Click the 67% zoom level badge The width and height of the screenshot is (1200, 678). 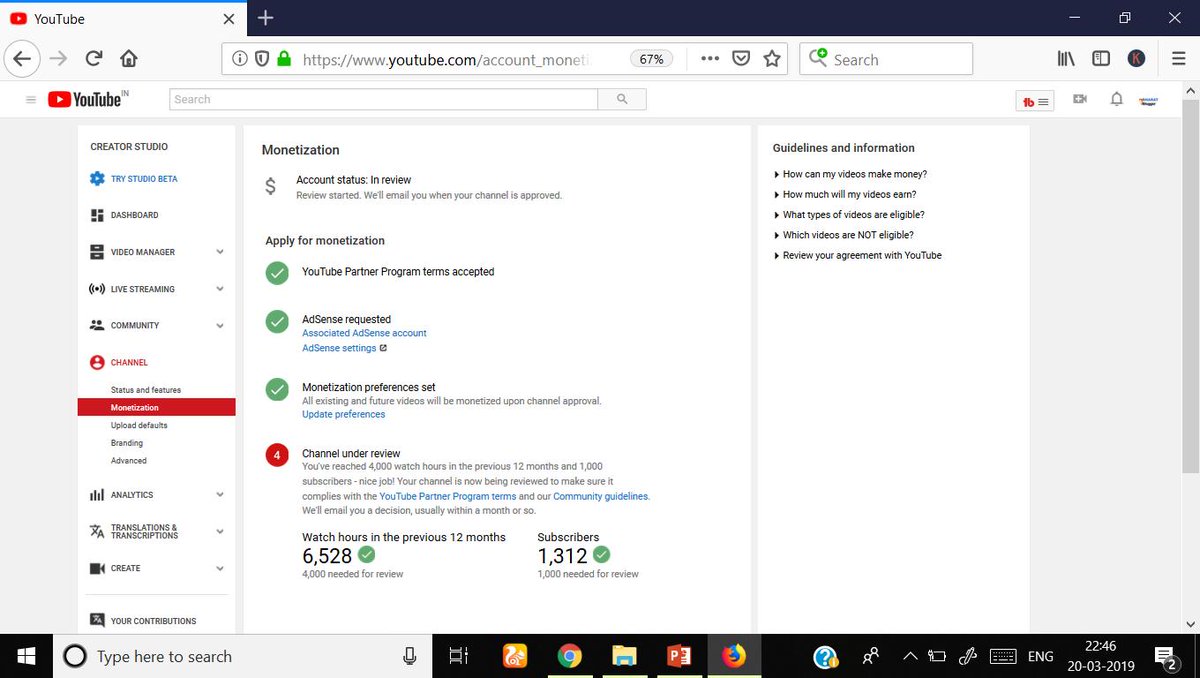(x=651, y=59)
